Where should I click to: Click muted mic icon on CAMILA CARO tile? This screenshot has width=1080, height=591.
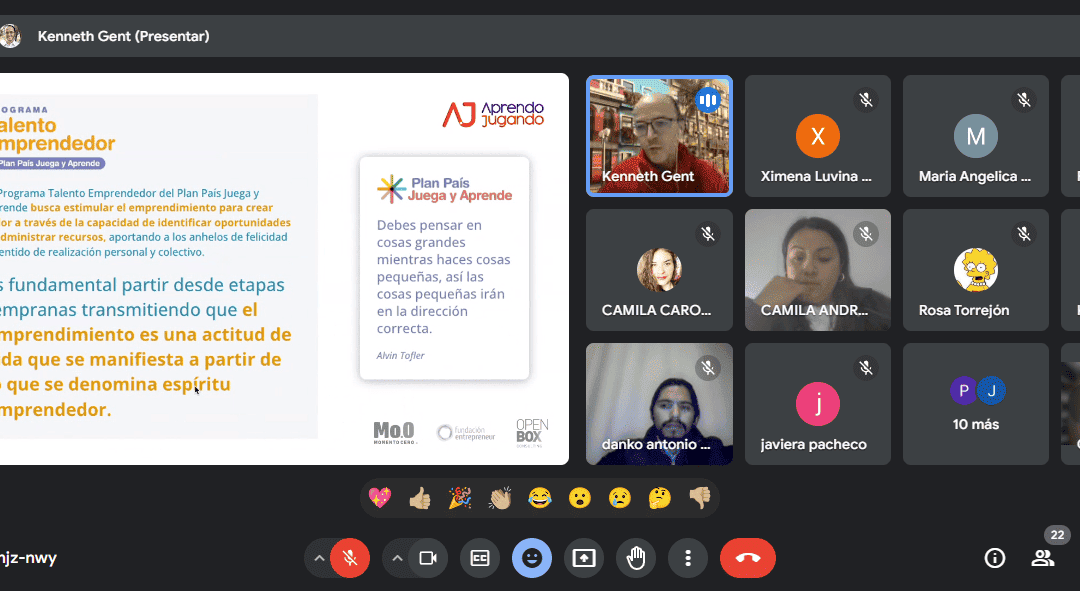click(x=707, y=234)
